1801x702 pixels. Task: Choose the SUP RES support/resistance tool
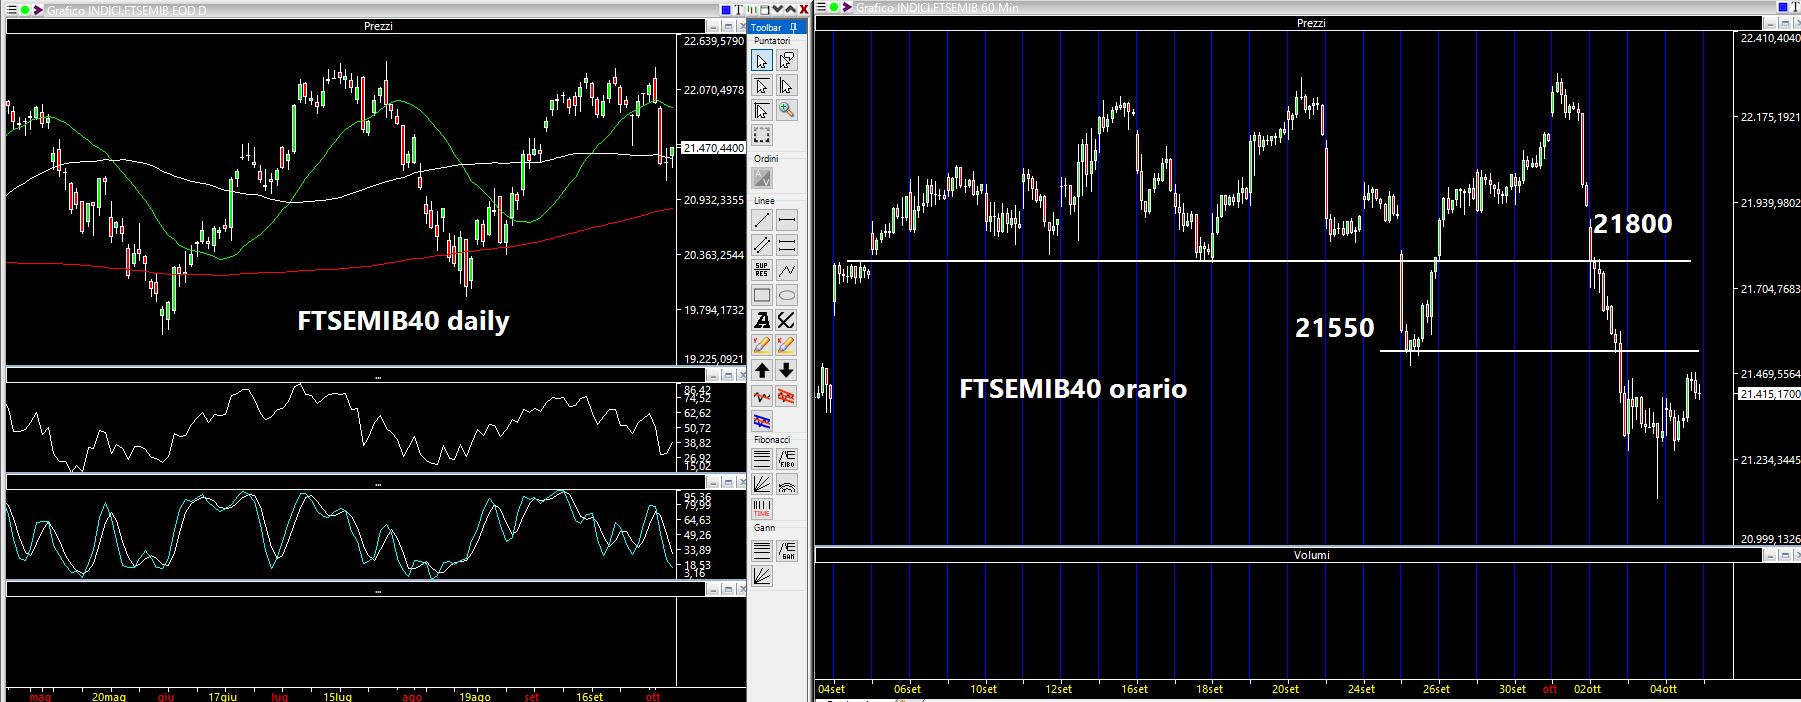click(x=762, y=270)
